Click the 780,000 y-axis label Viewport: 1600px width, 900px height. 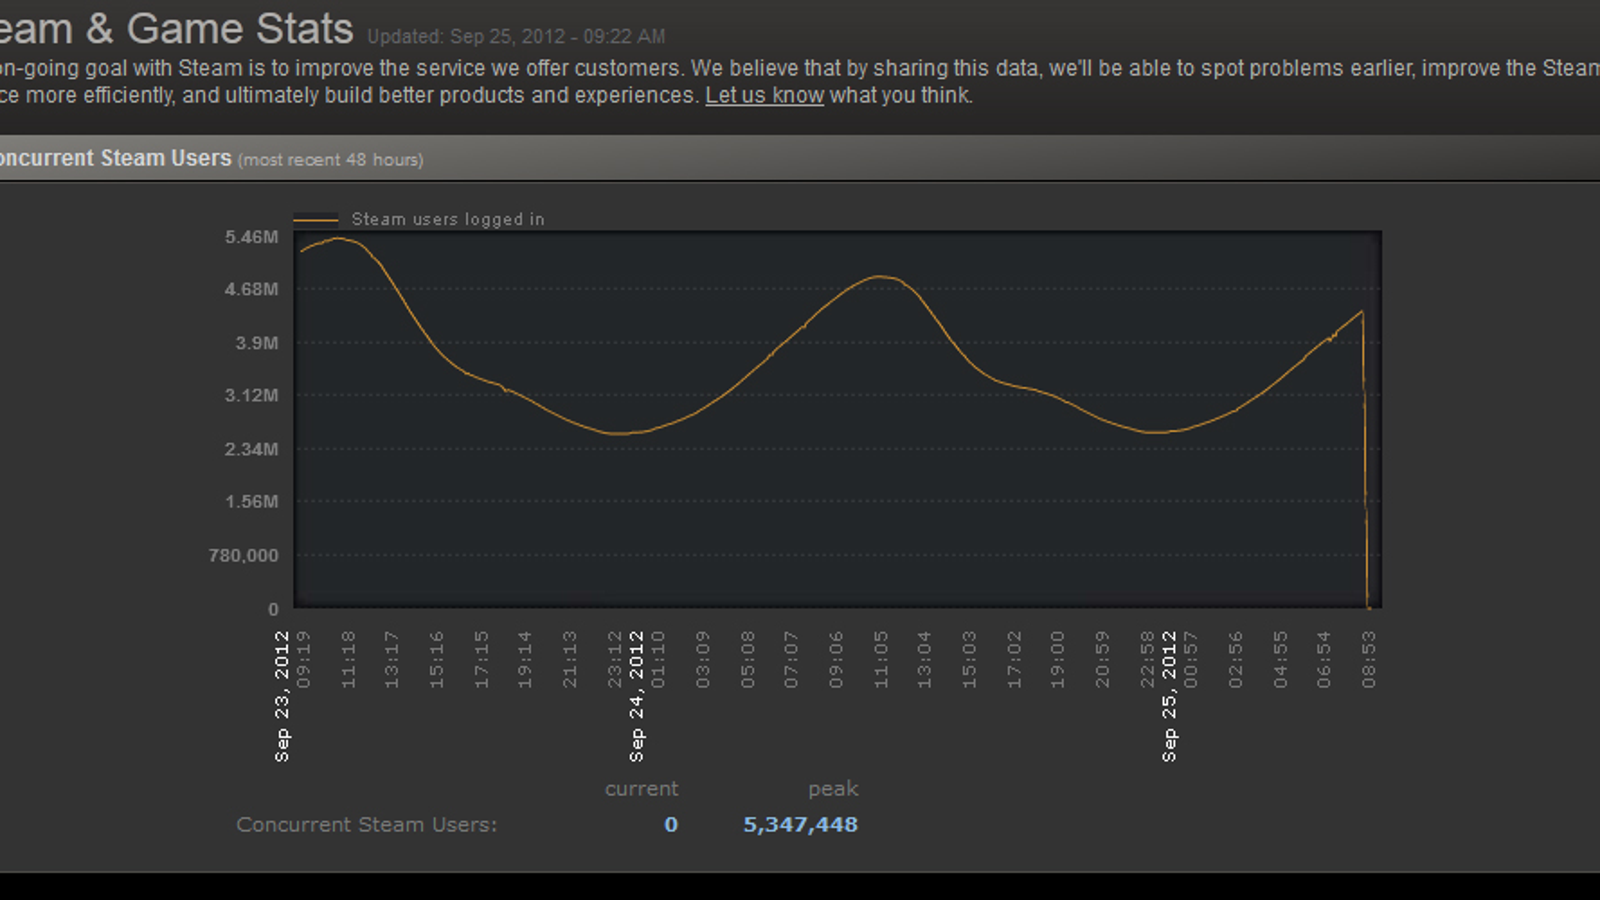pyautogui.click(x=244, y=556)
